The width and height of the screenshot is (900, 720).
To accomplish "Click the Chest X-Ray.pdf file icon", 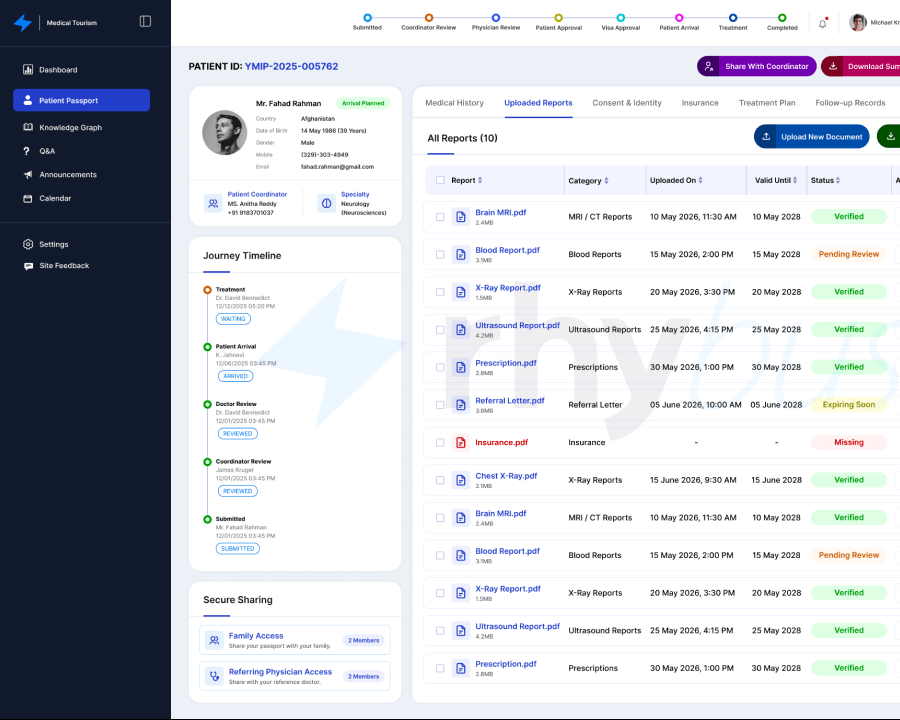I will click(460, 480).
